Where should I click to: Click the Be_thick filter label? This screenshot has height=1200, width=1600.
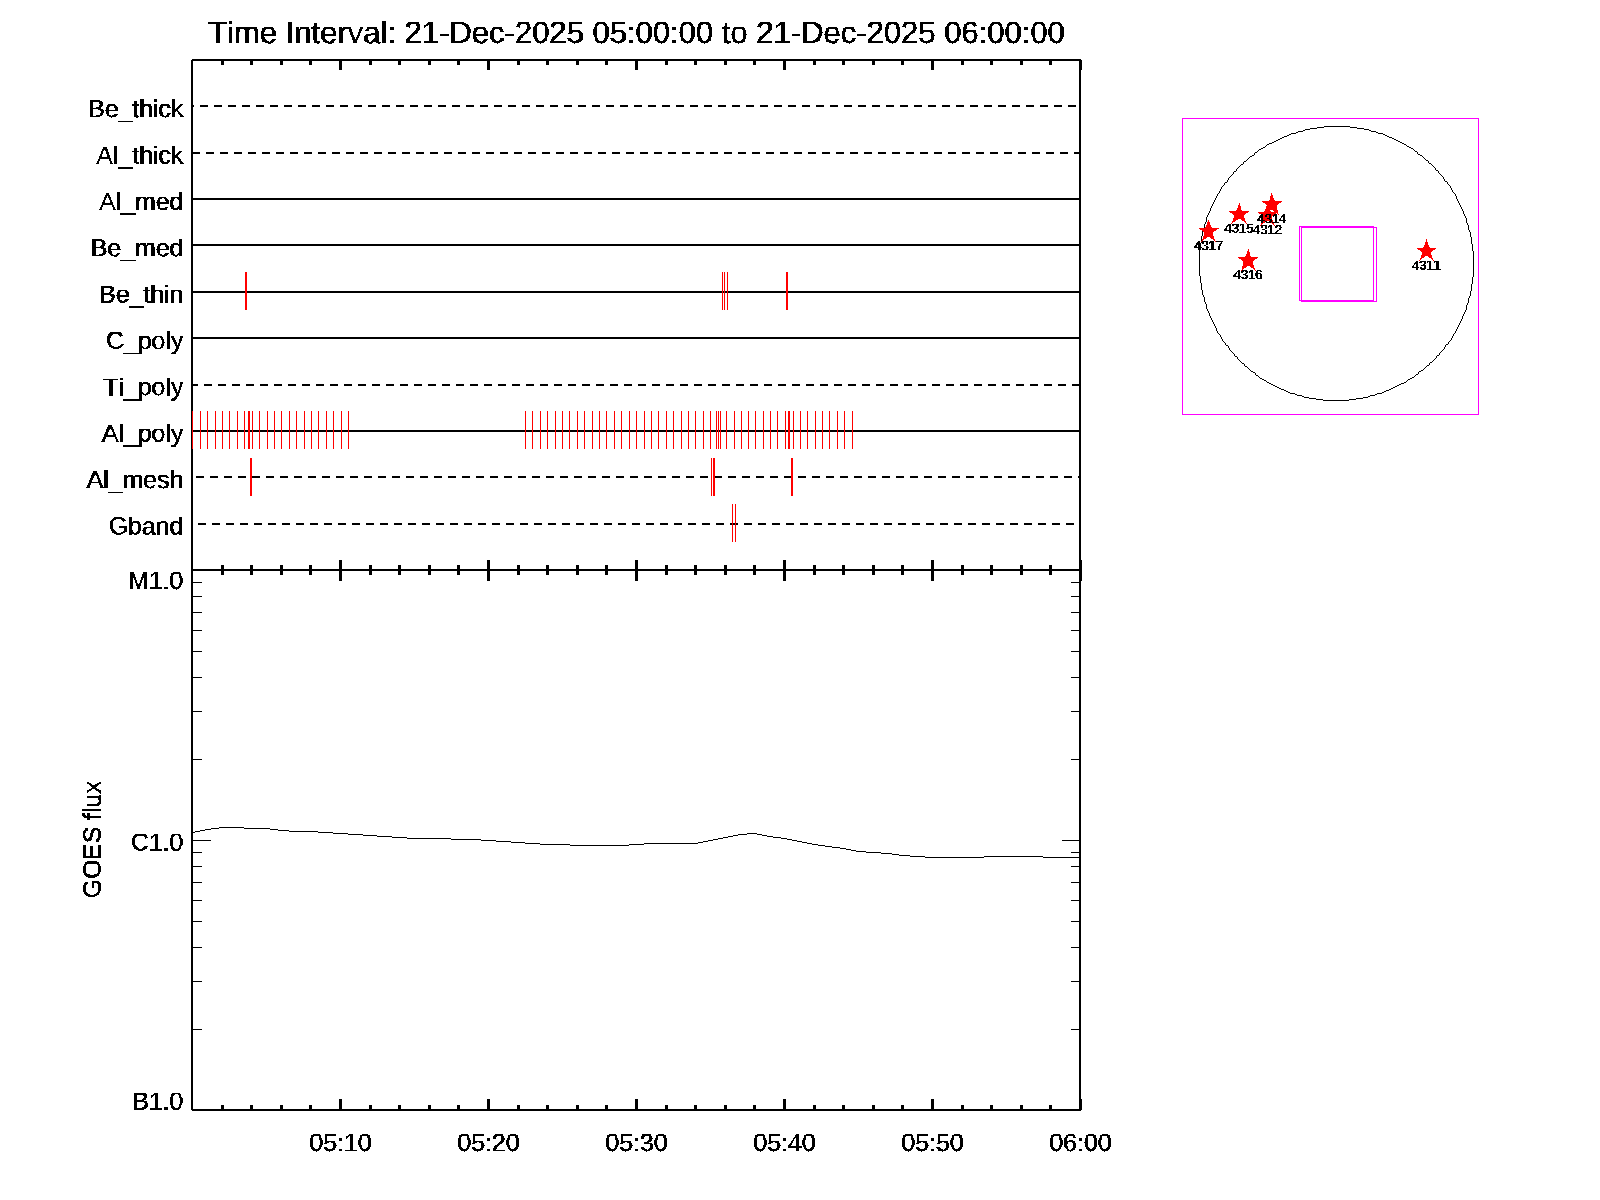[x=136, y=109]
